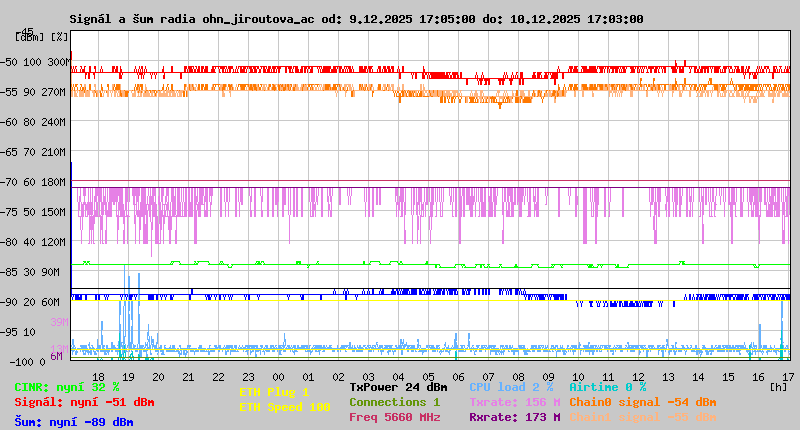Click the '[h]' time axis unit label
Viewport: 800px width, 430px height.
coord(779,387)
